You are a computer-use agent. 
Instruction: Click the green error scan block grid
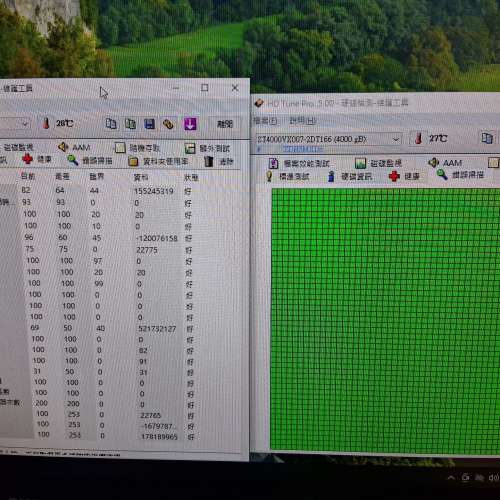click(386, 321)
